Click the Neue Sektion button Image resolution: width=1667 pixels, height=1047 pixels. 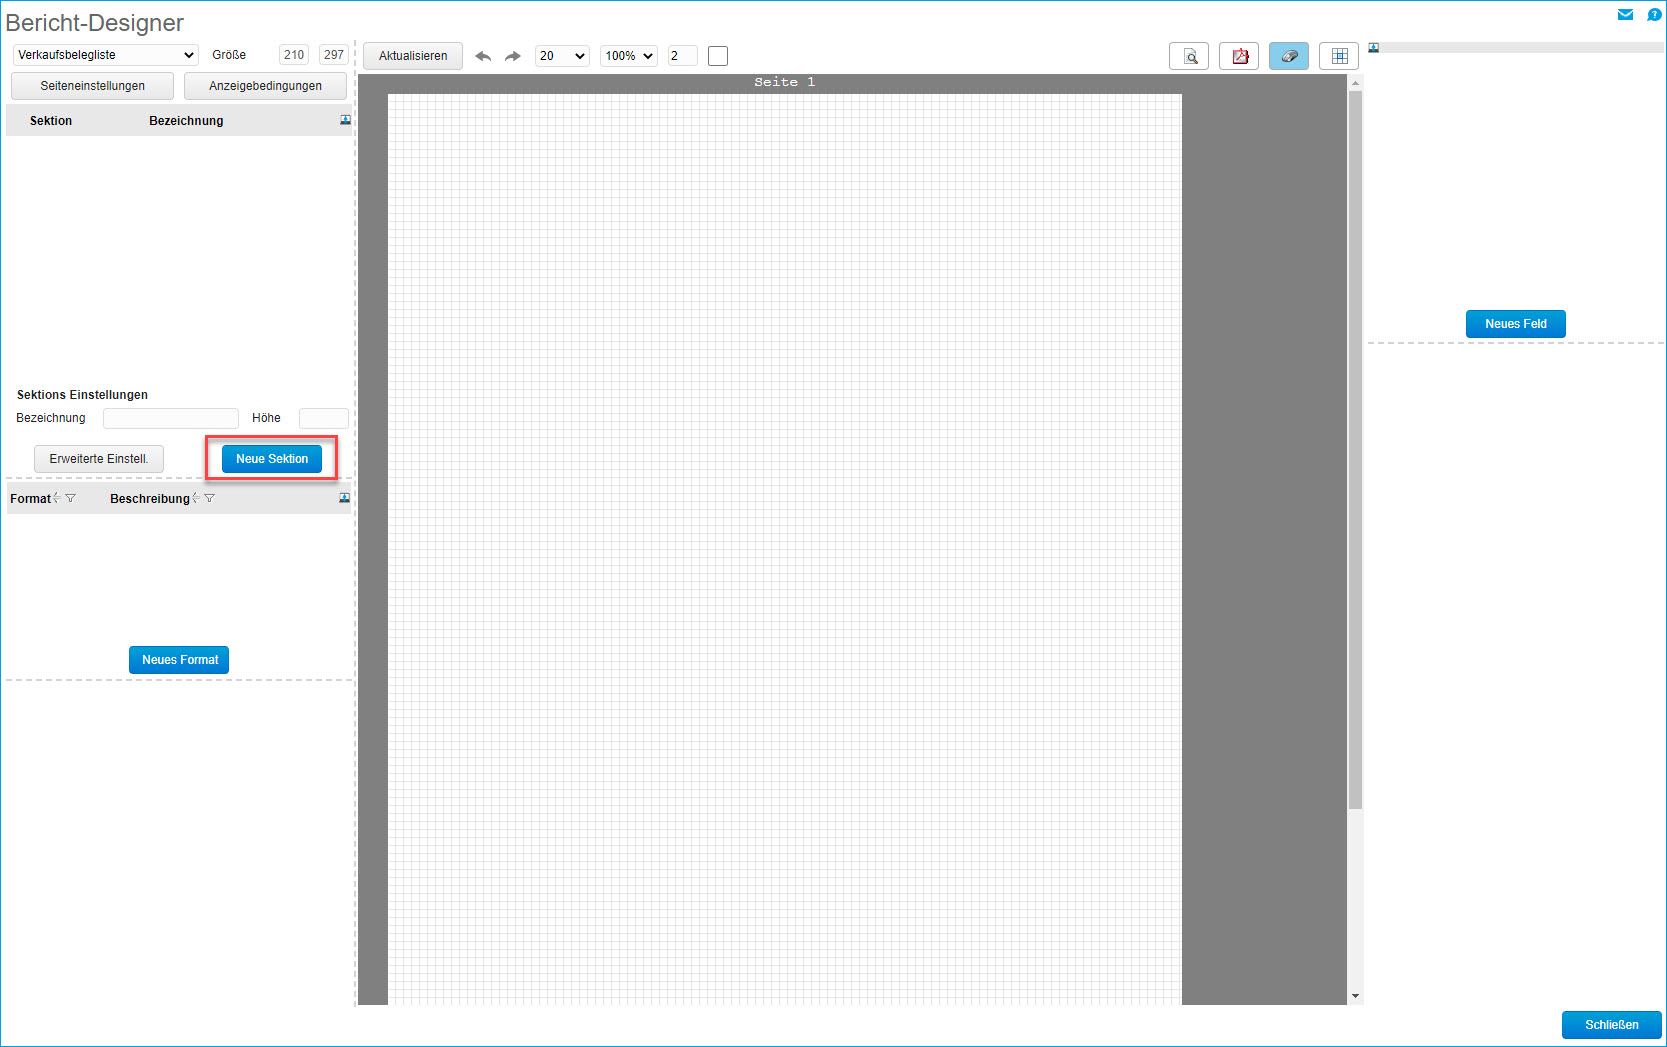coord(272,459)
